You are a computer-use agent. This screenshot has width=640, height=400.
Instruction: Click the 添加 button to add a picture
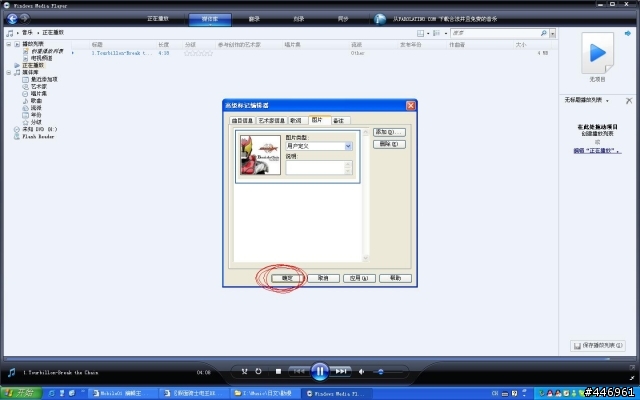(389, 132)
